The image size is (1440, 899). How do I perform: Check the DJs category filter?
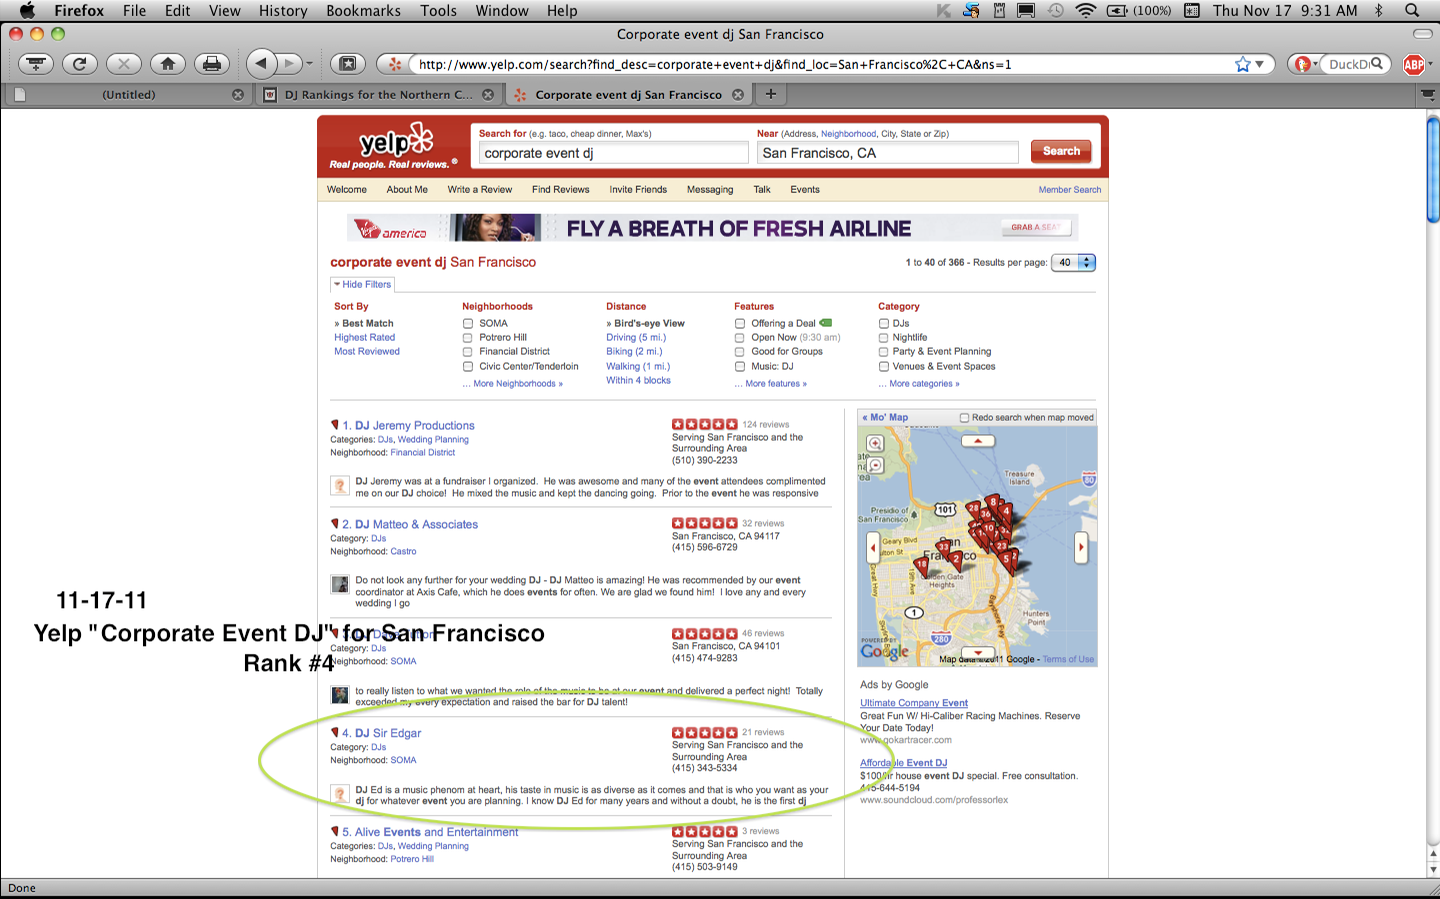click(884, 323)
